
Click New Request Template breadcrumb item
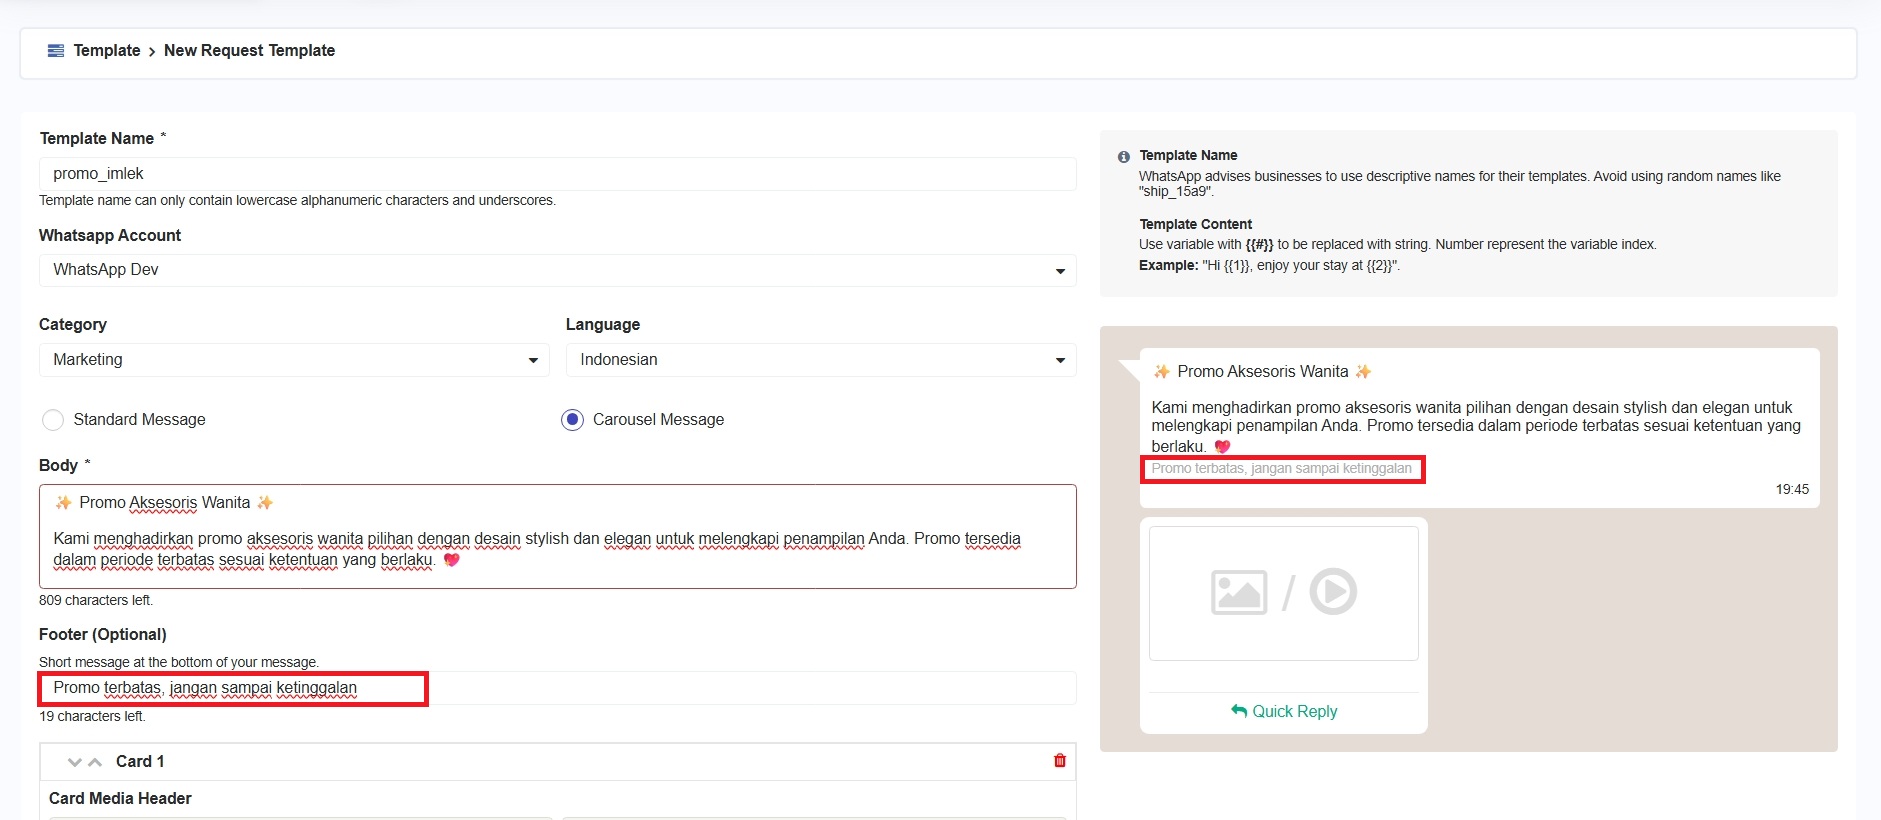click(x=249, y=51)
